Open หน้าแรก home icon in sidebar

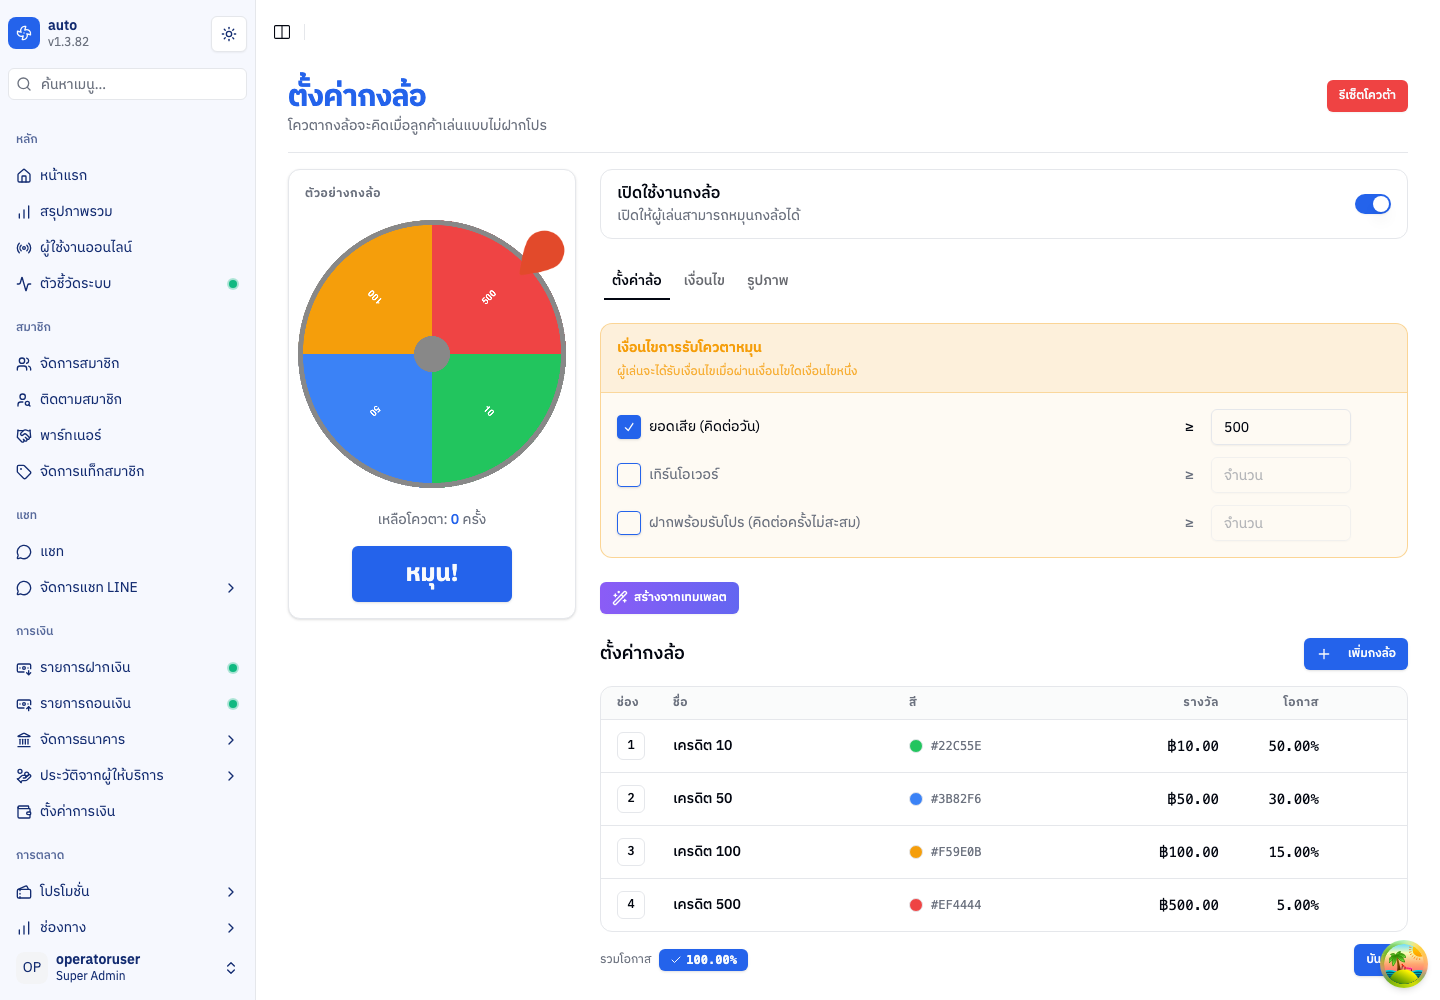24,176
